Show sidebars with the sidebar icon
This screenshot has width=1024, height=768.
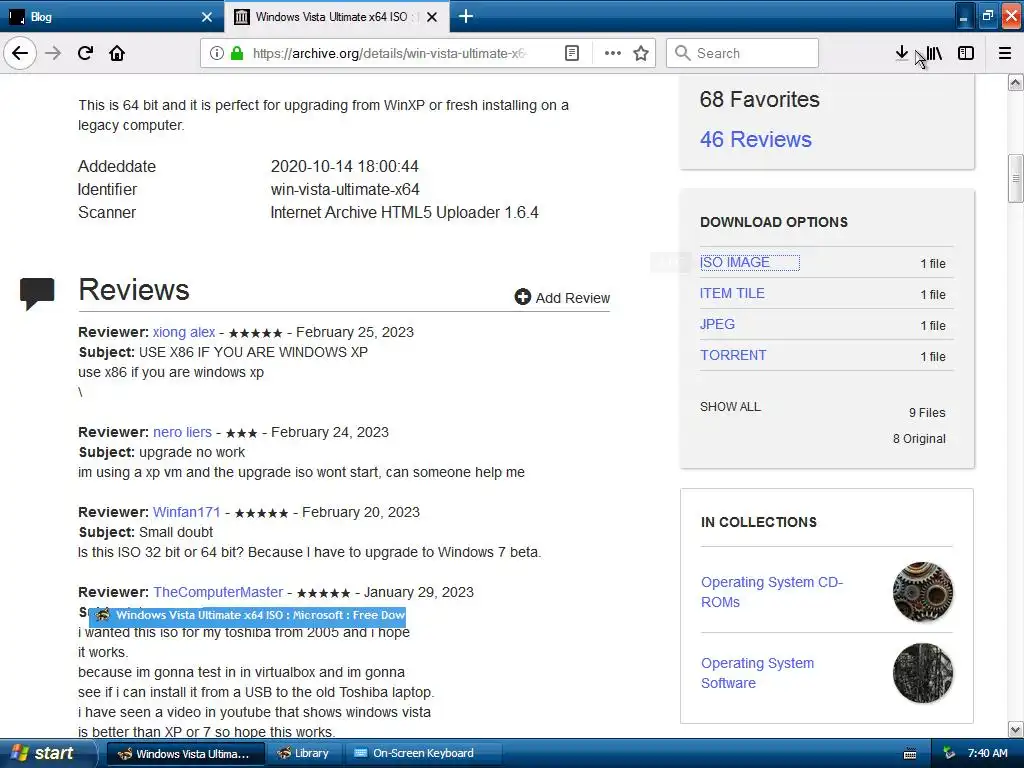(966, 53)
